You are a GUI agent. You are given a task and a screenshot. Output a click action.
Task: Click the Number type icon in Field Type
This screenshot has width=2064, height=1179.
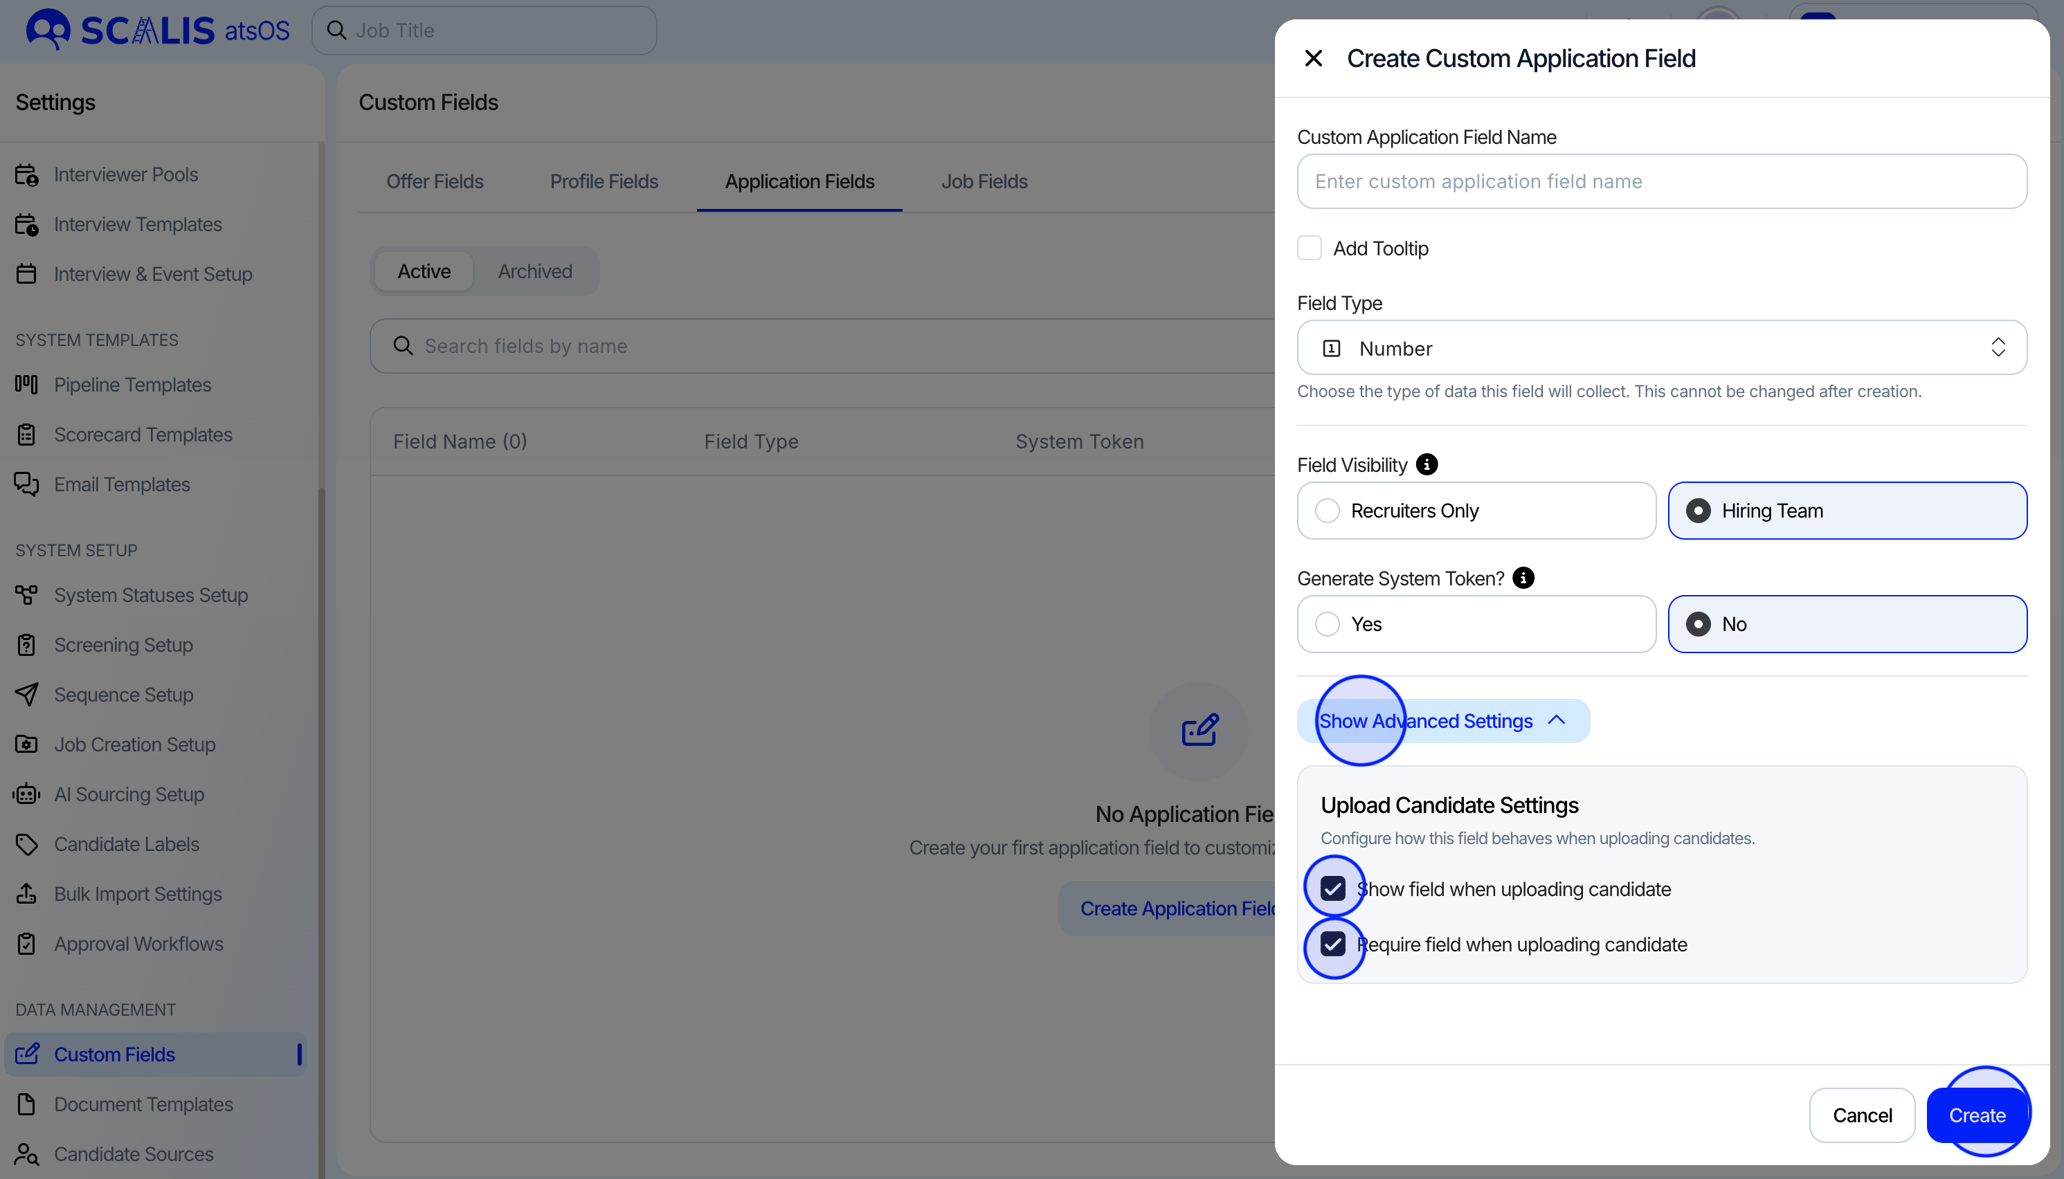(1331, 348)
